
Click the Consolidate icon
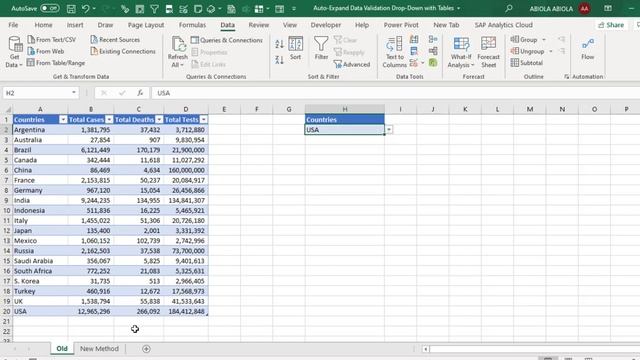tap(433, 39)
